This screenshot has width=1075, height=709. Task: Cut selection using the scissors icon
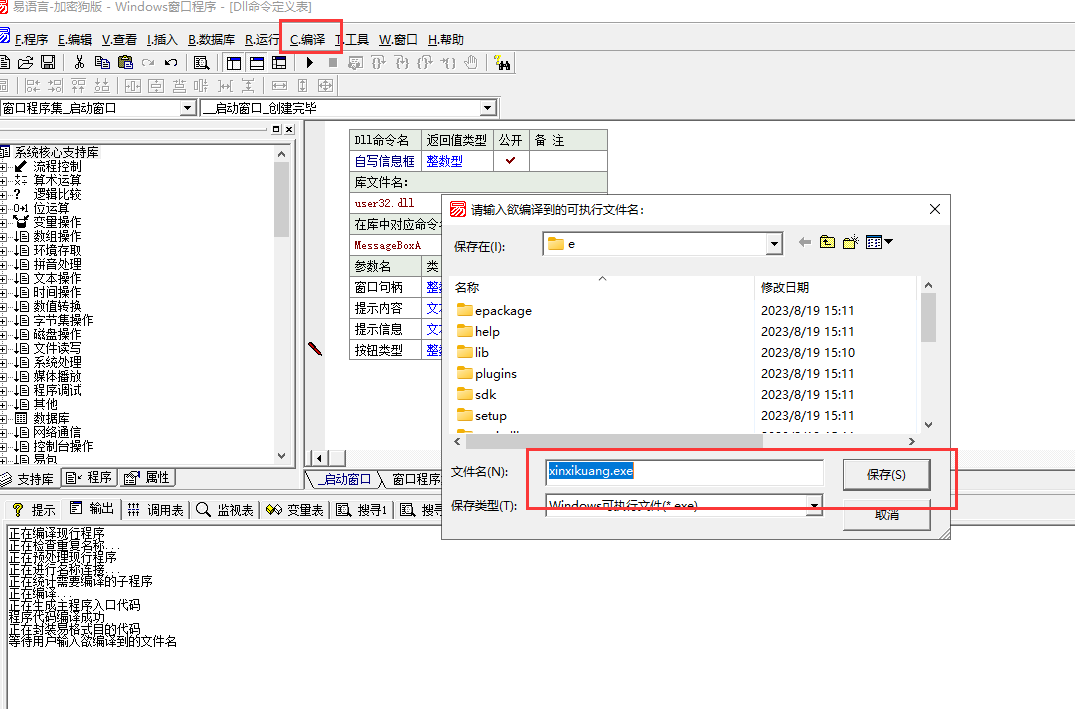80,63
